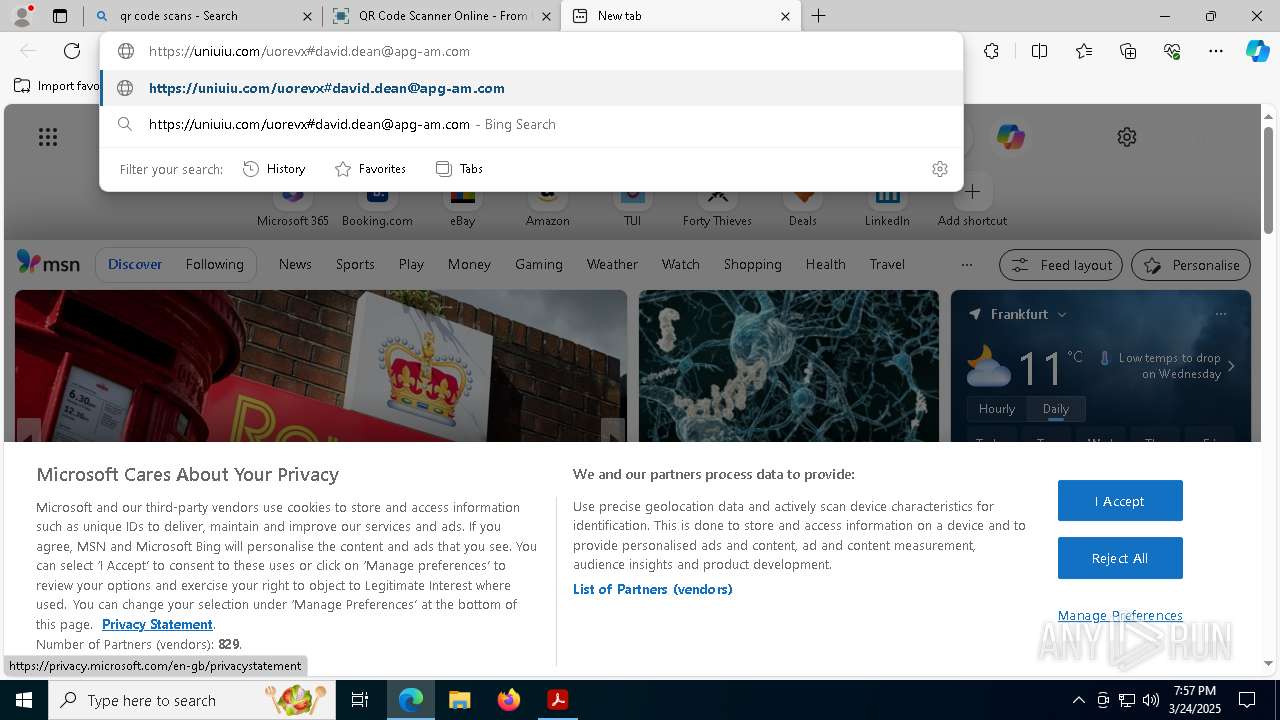Open the Booking.com shortcut
This screenshot has height=720, width=1280.
click(x=377, y=208)
